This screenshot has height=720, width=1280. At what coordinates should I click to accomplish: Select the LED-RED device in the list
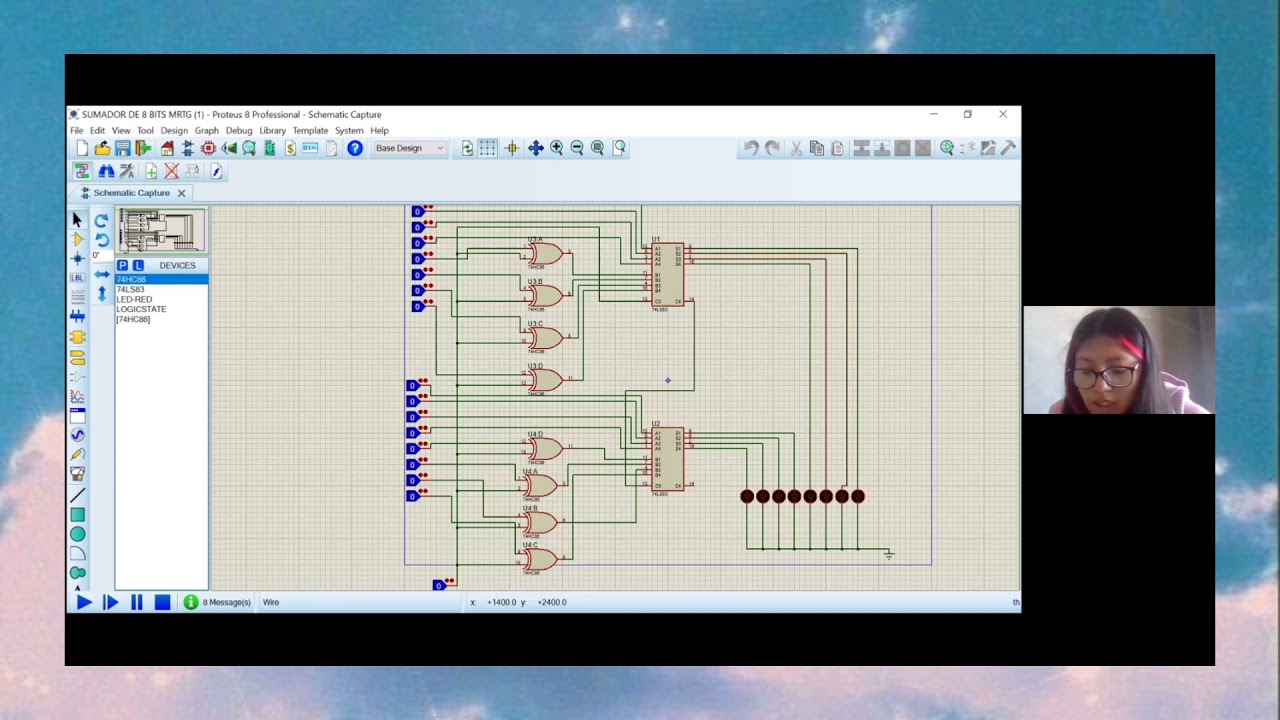coord(161,299)
